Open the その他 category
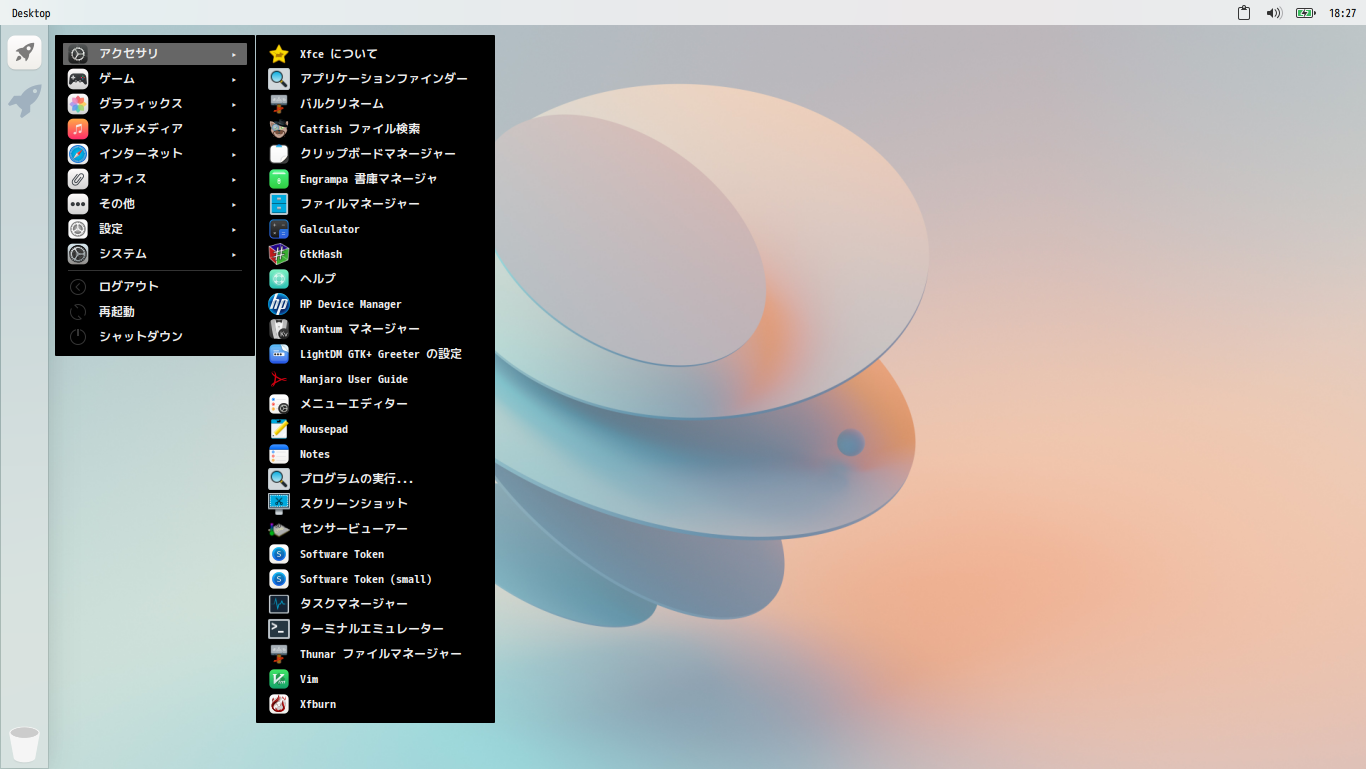1366x769 pixels. (155, 204)
